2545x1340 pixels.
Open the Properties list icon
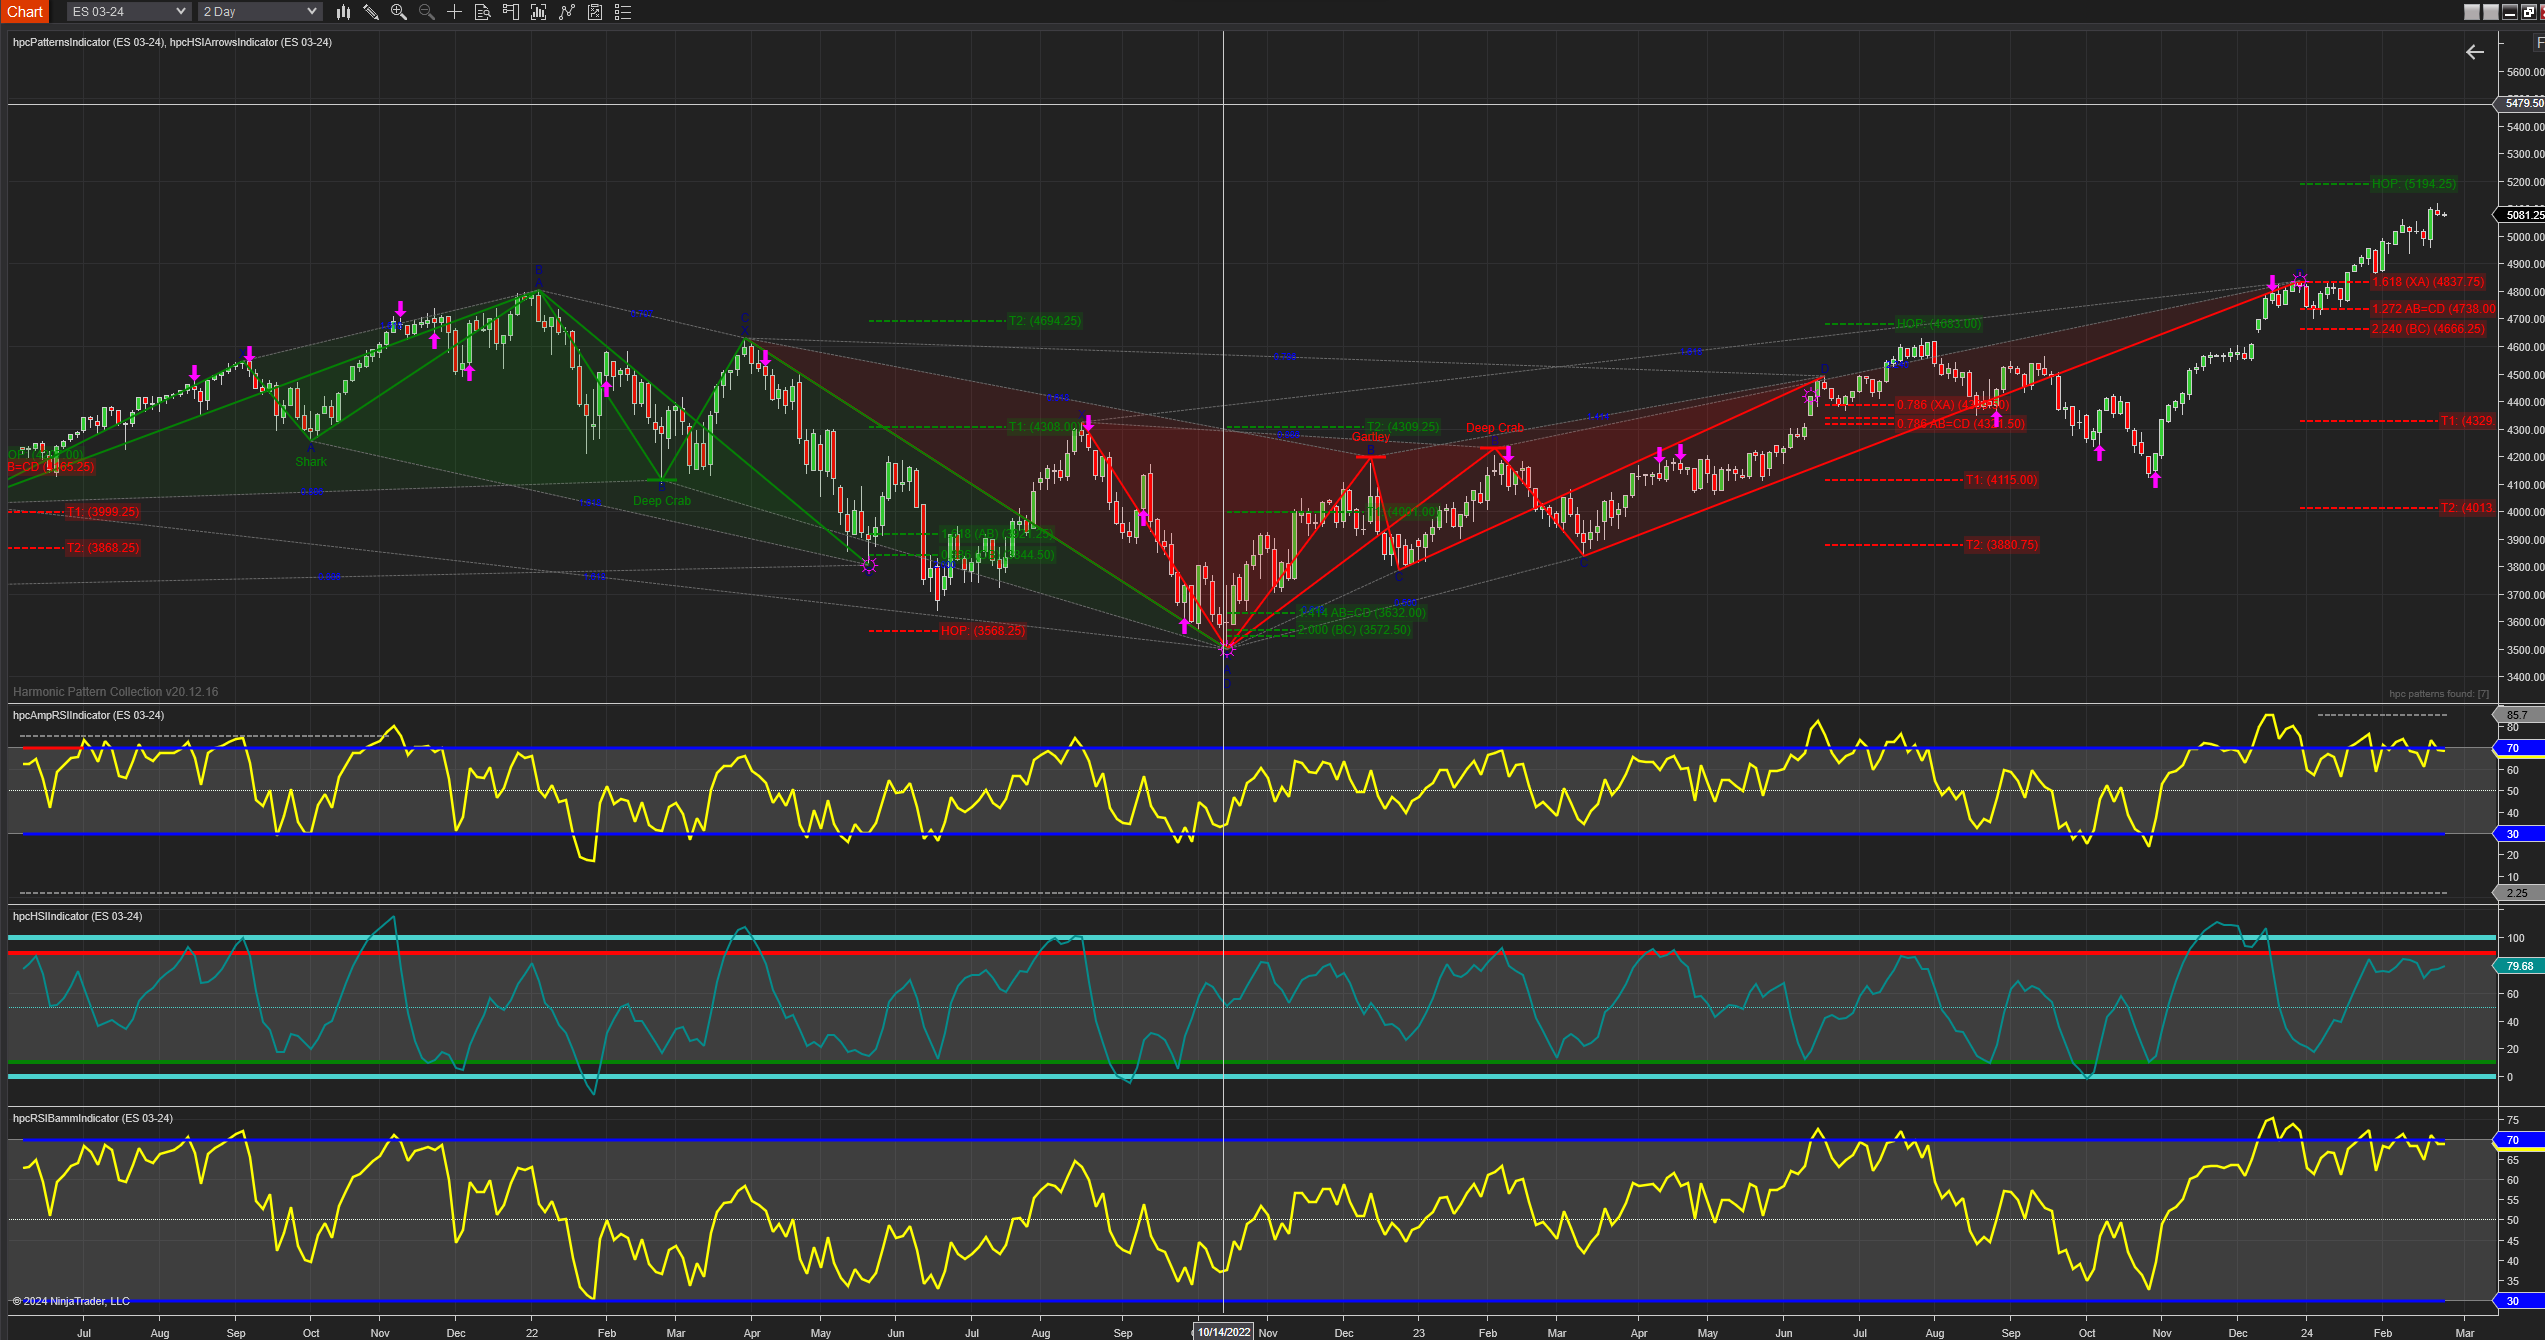pos(623,12)
